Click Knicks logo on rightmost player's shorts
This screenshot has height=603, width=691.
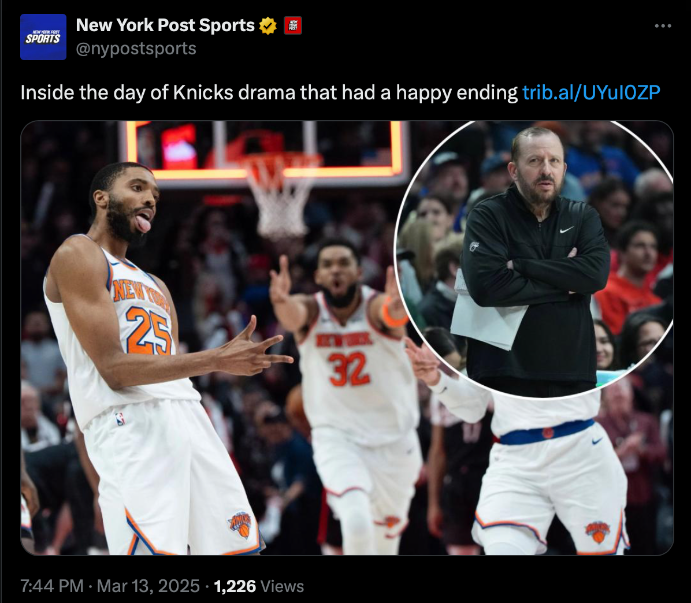(x=598, y=532)
